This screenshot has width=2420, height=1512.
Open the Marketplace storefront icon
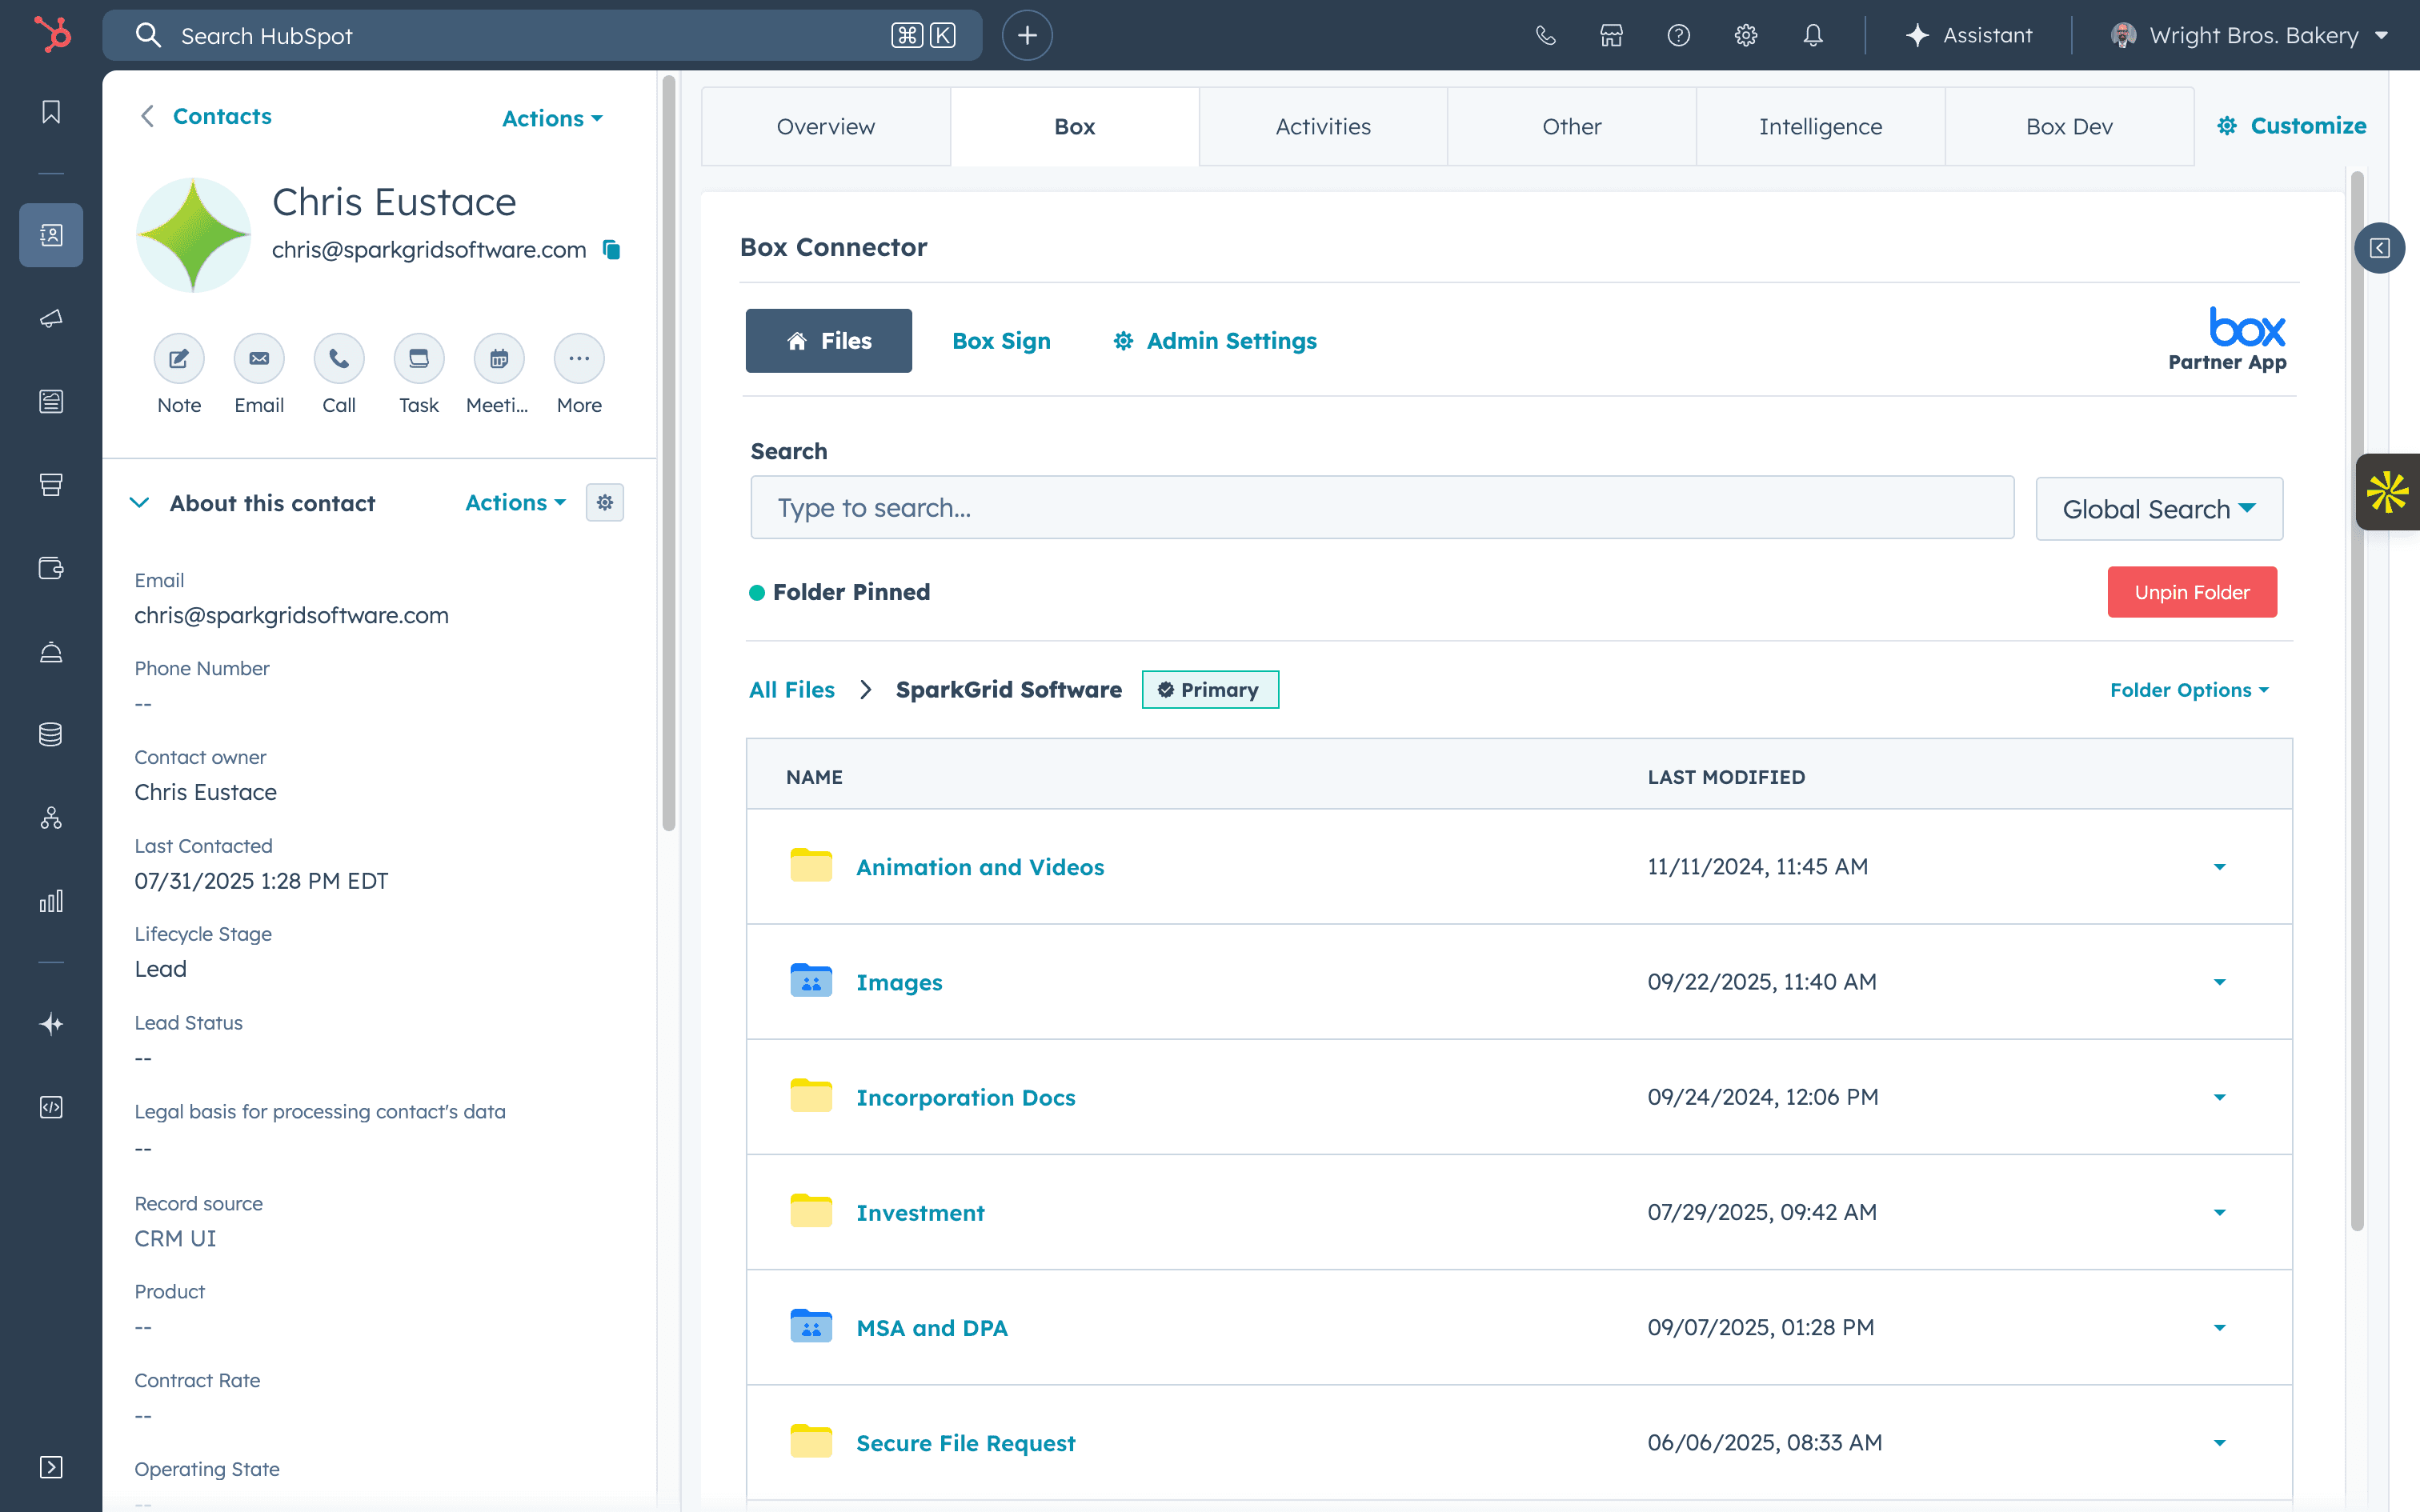pos(1611,35)
